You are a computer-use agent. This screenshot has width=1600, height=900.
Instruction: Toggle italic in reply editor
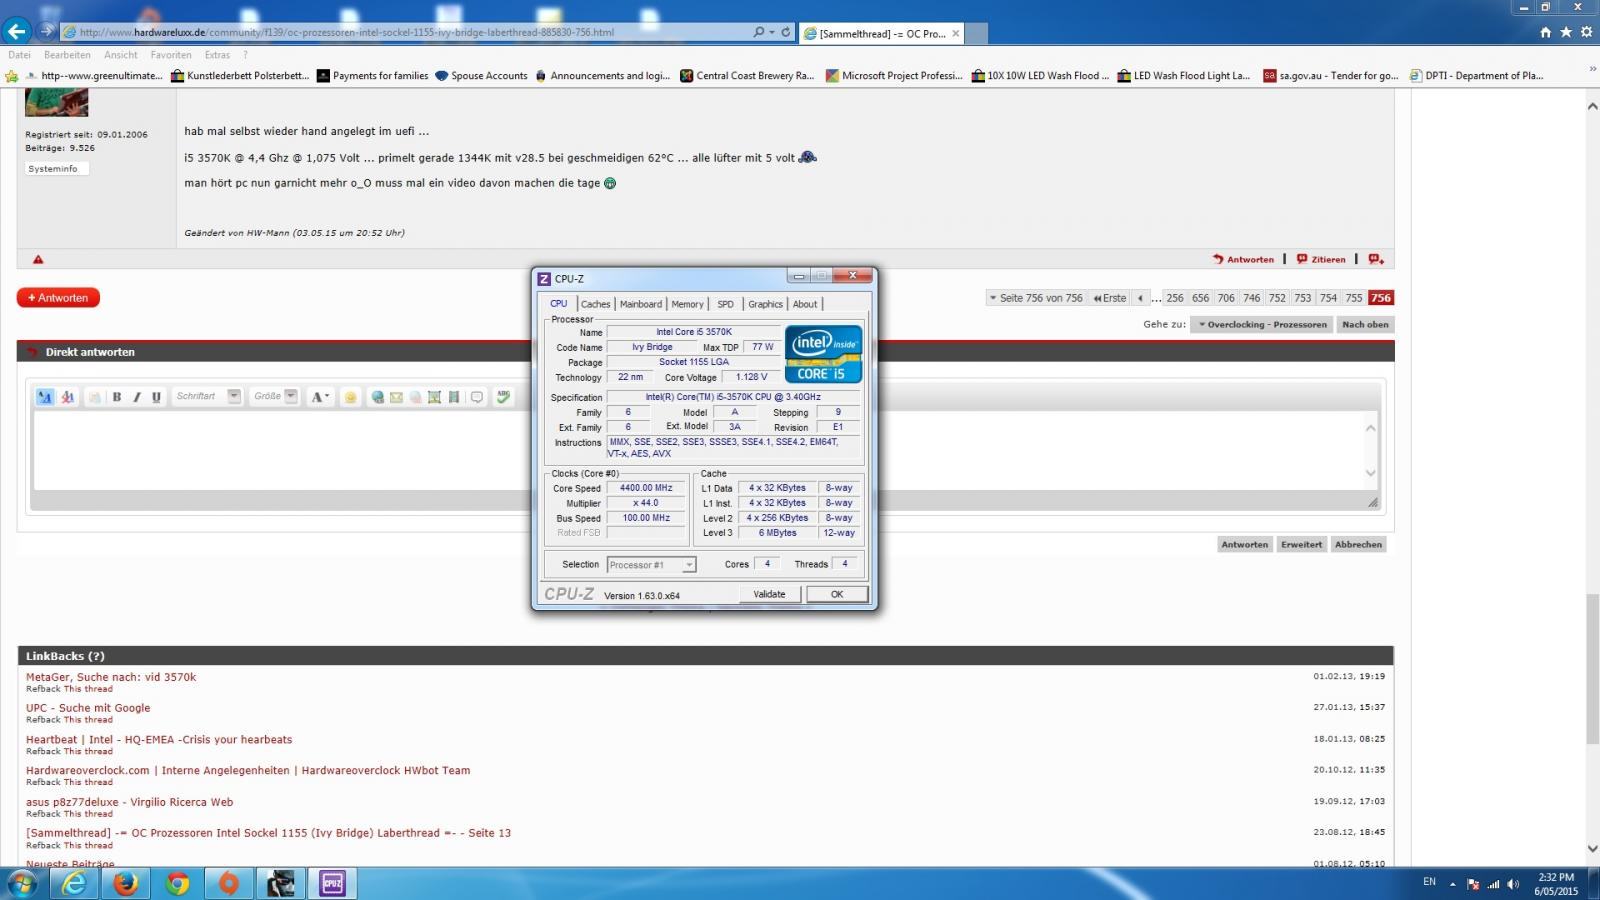tap(137, 397)
